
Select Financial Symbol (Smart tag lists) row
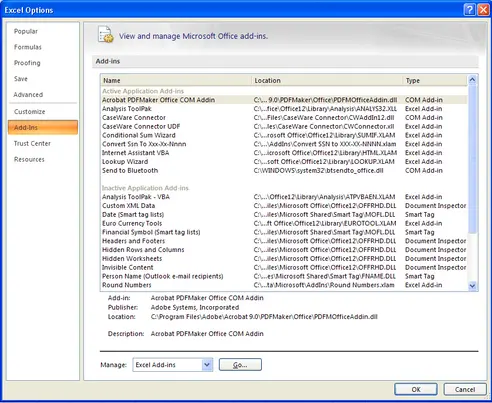point(284,232)
